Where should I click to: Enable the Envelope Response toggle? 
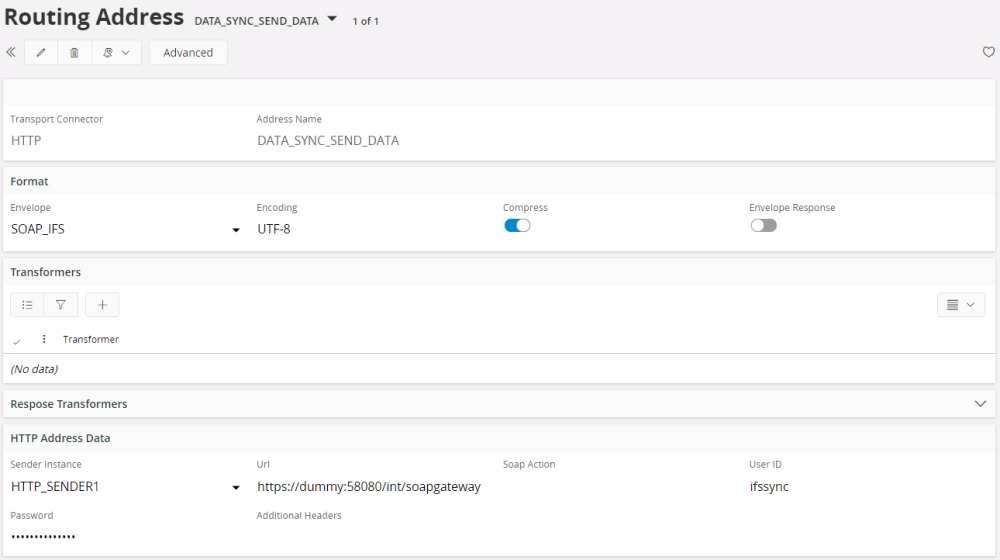(x=763, y=226)
